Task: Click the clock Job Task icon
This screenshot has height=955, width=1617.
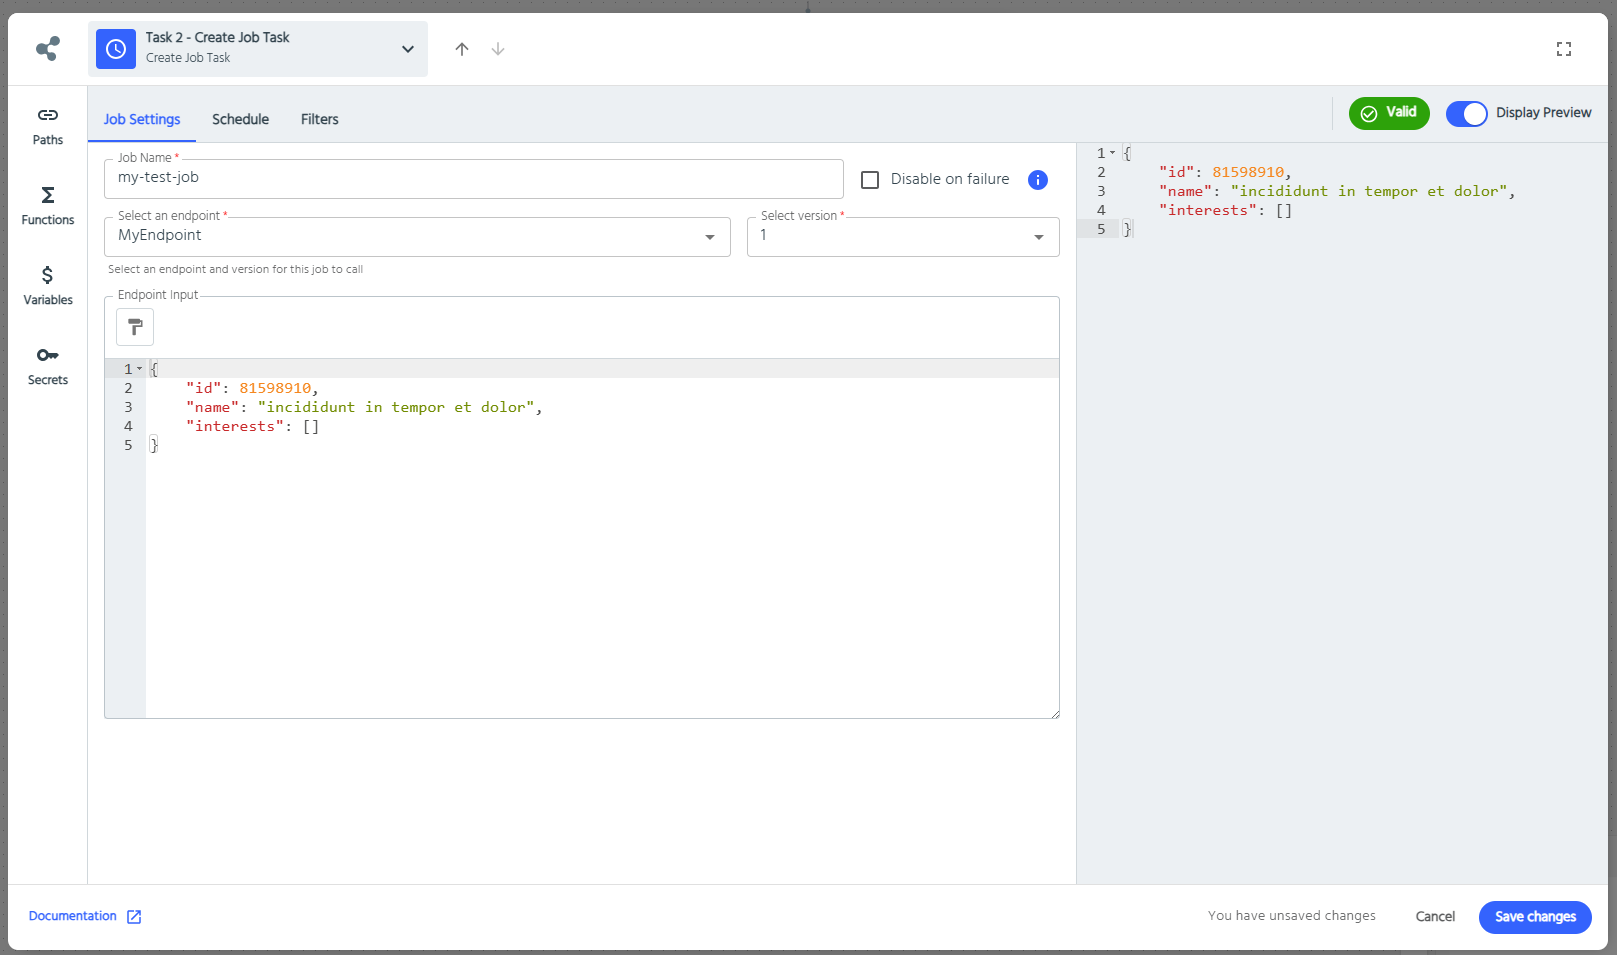Action: 116,49
